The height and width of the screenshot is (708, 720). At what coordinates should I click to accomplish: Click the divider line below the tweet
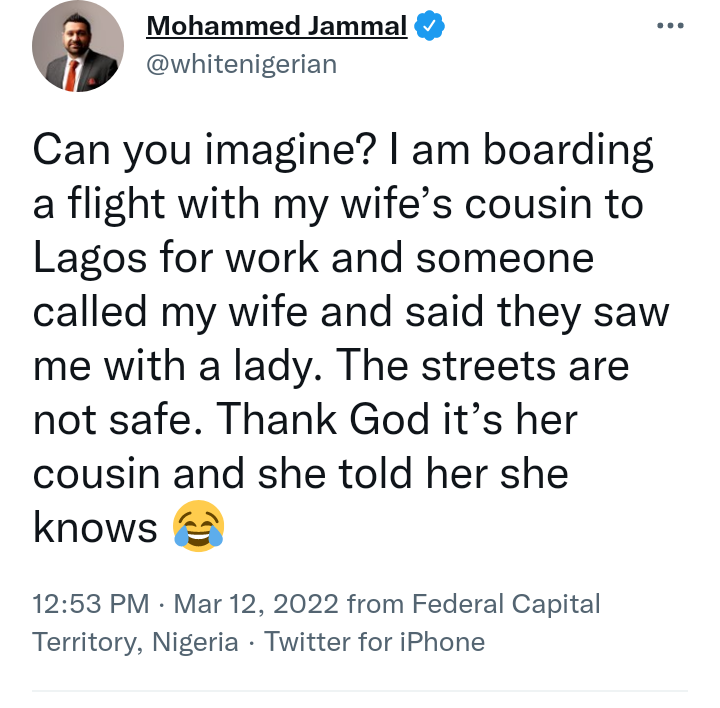tap(360, 690)
